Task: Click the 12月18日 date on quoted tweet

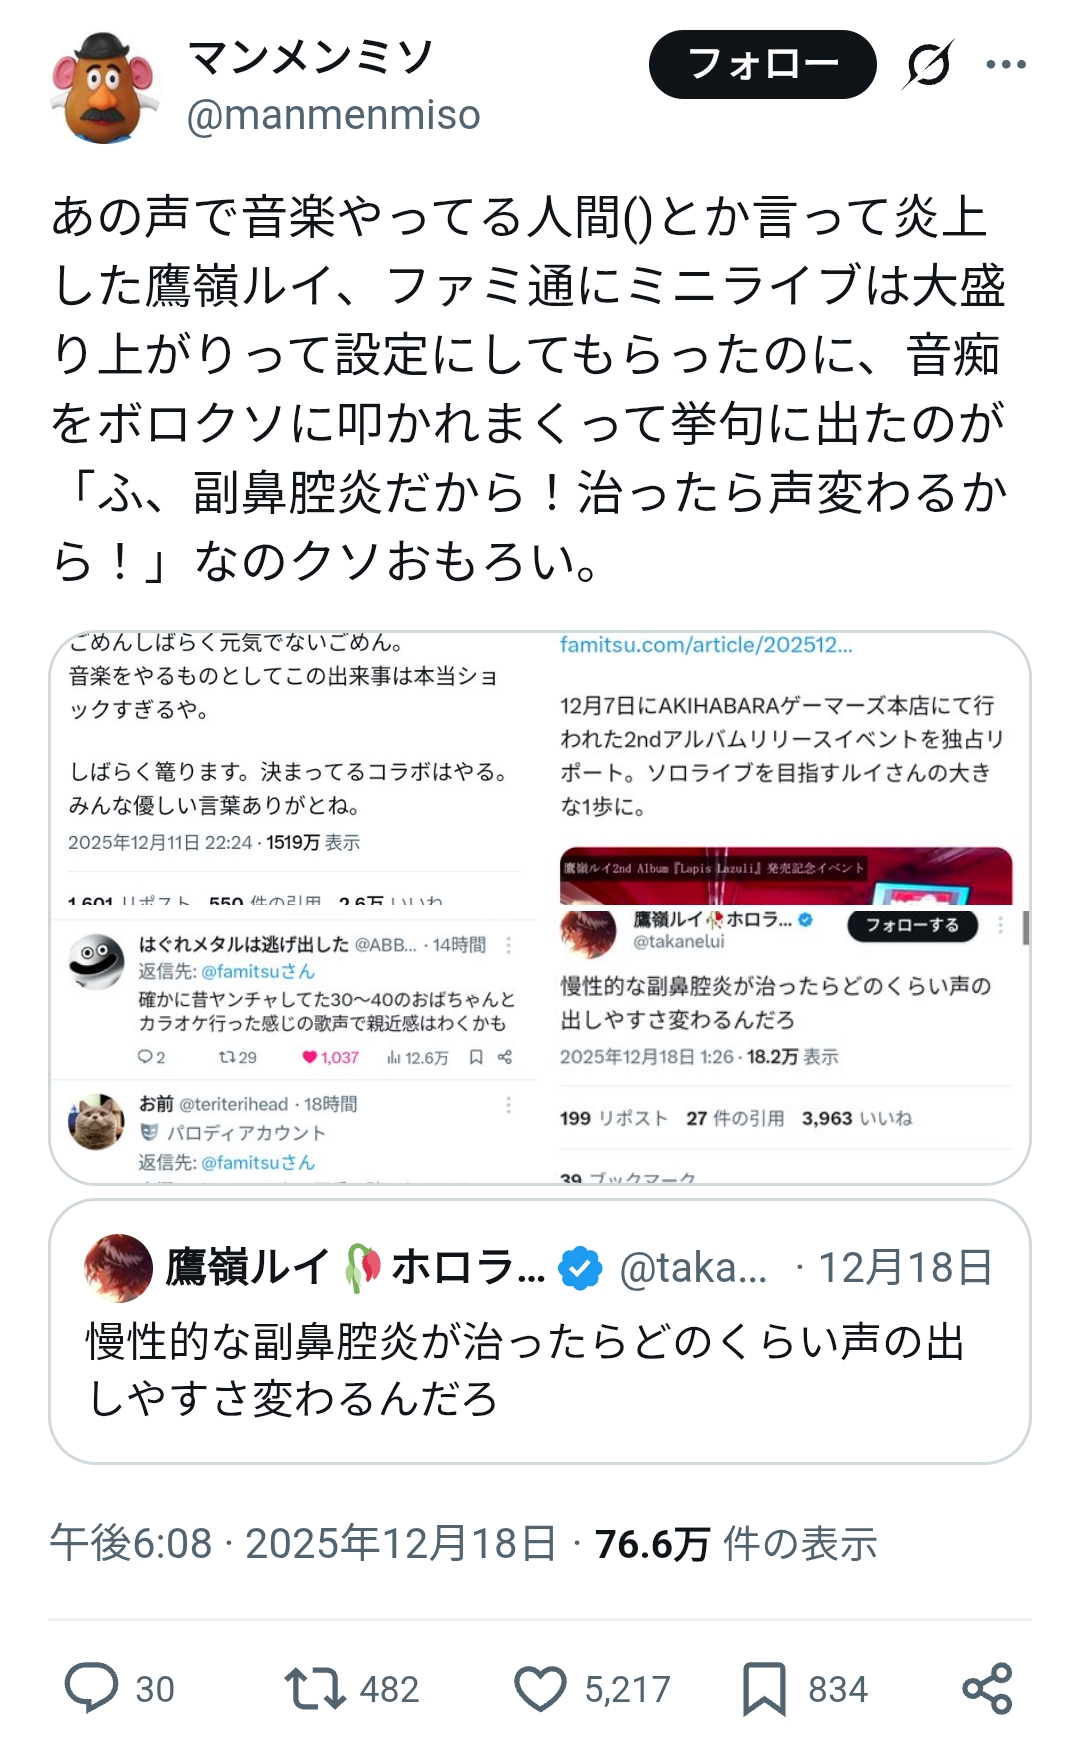Action: (905, 1268)
